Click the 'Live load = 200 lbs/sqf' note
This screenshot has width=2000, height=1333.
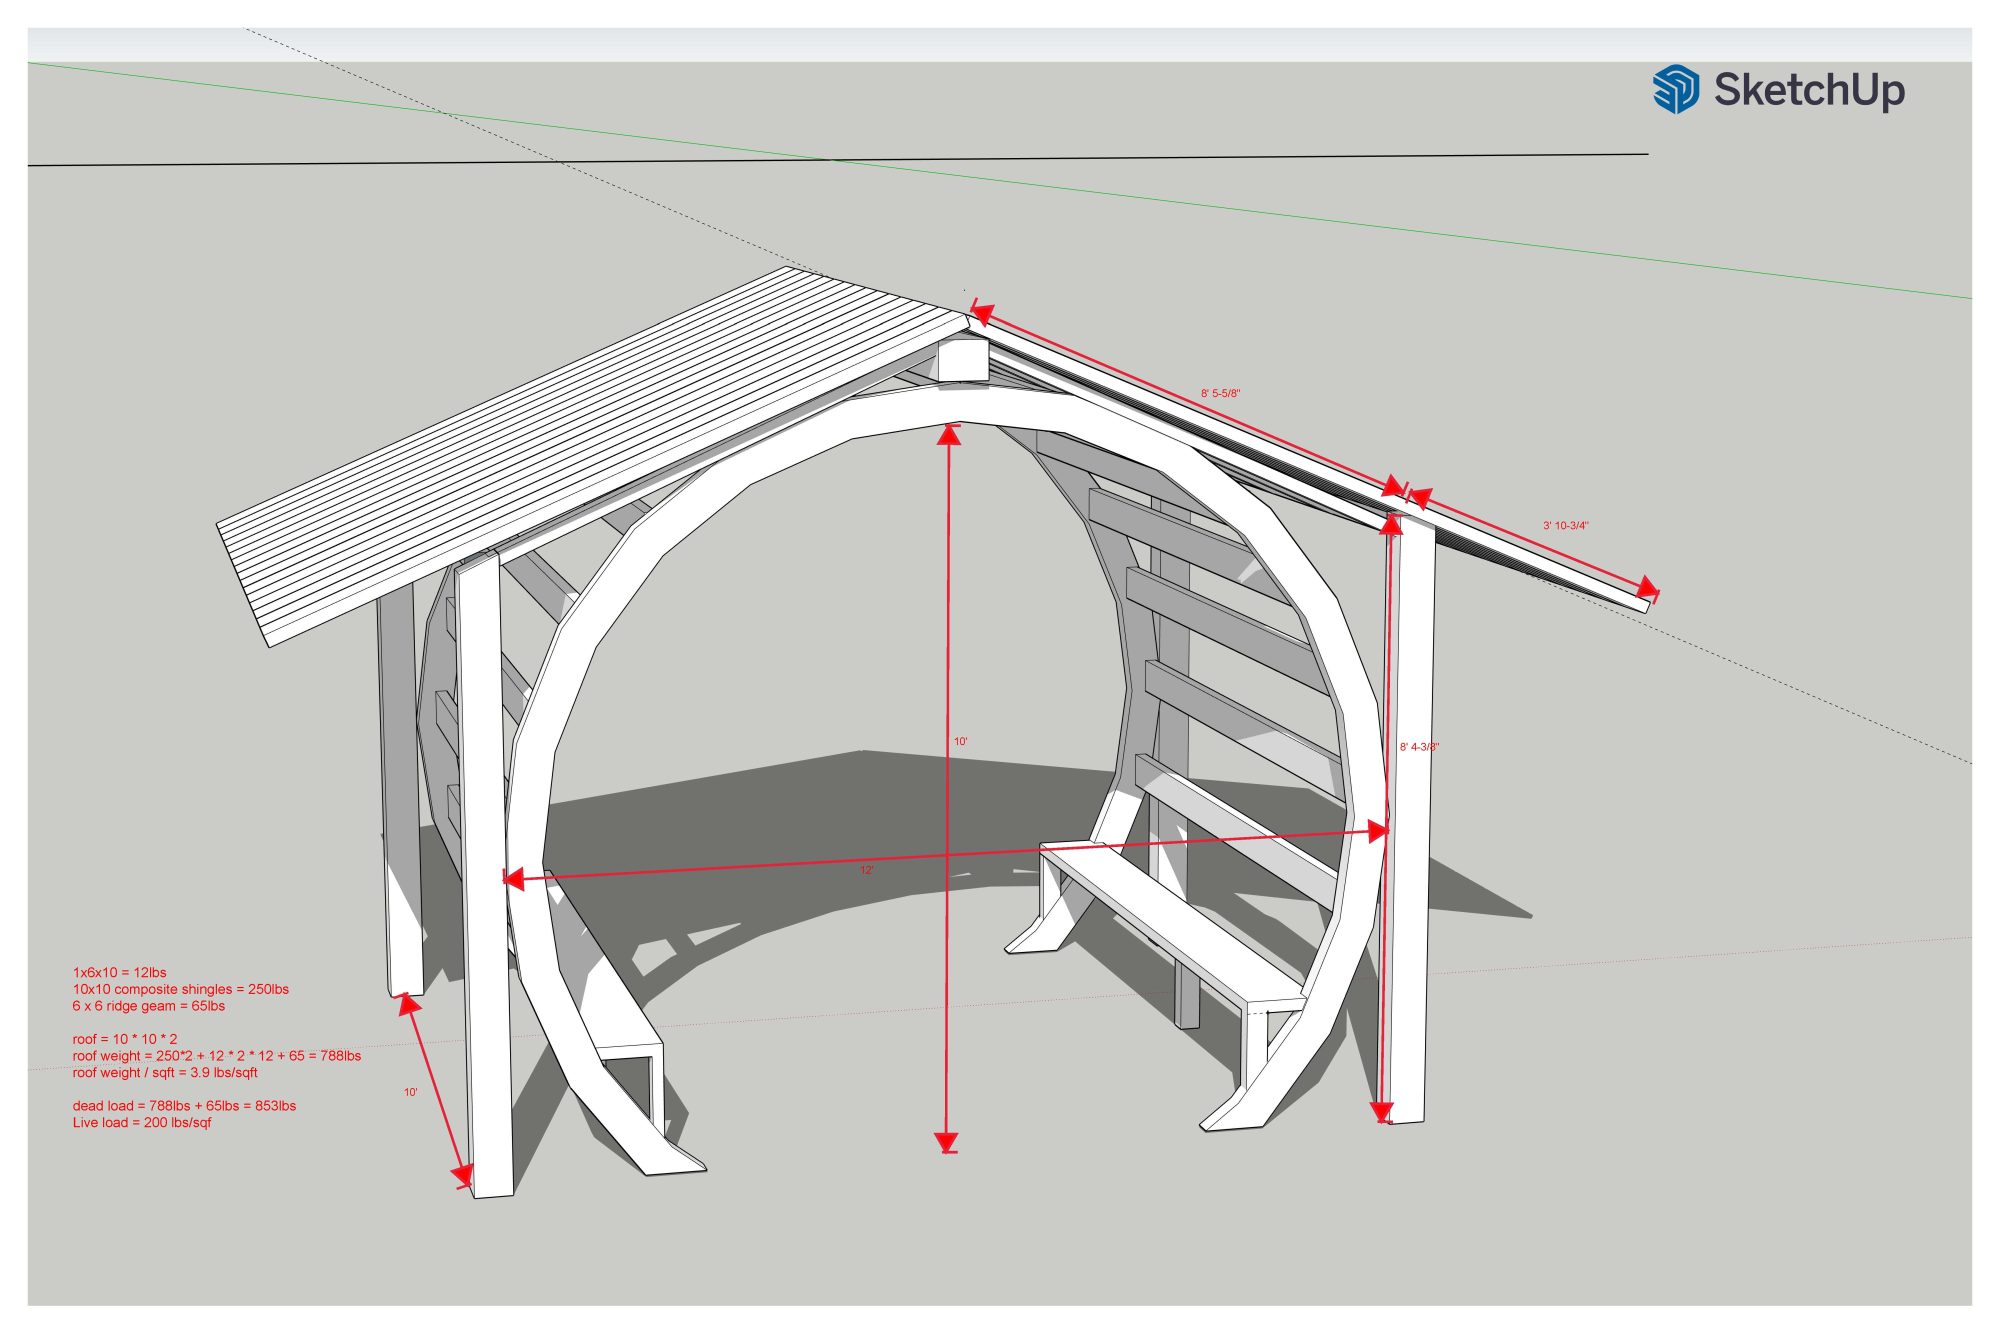point(141,1122)
